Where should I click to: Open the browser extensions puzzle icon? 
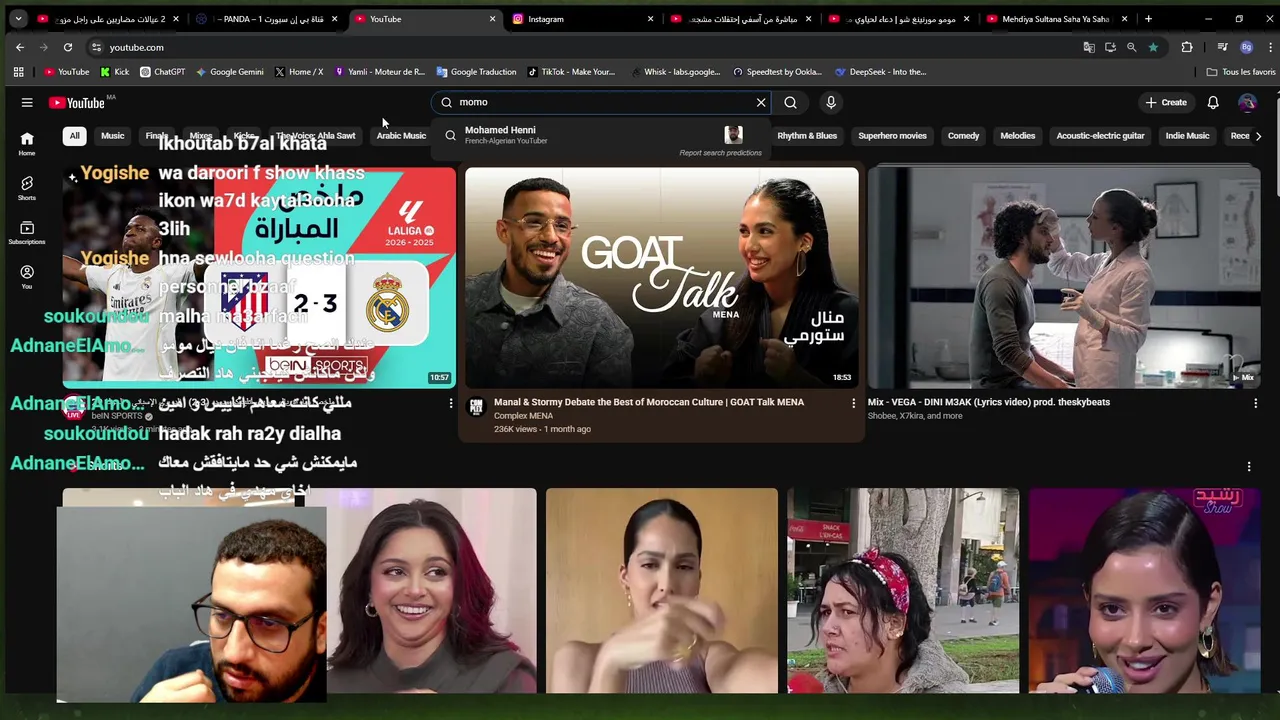coord(1187,47)
